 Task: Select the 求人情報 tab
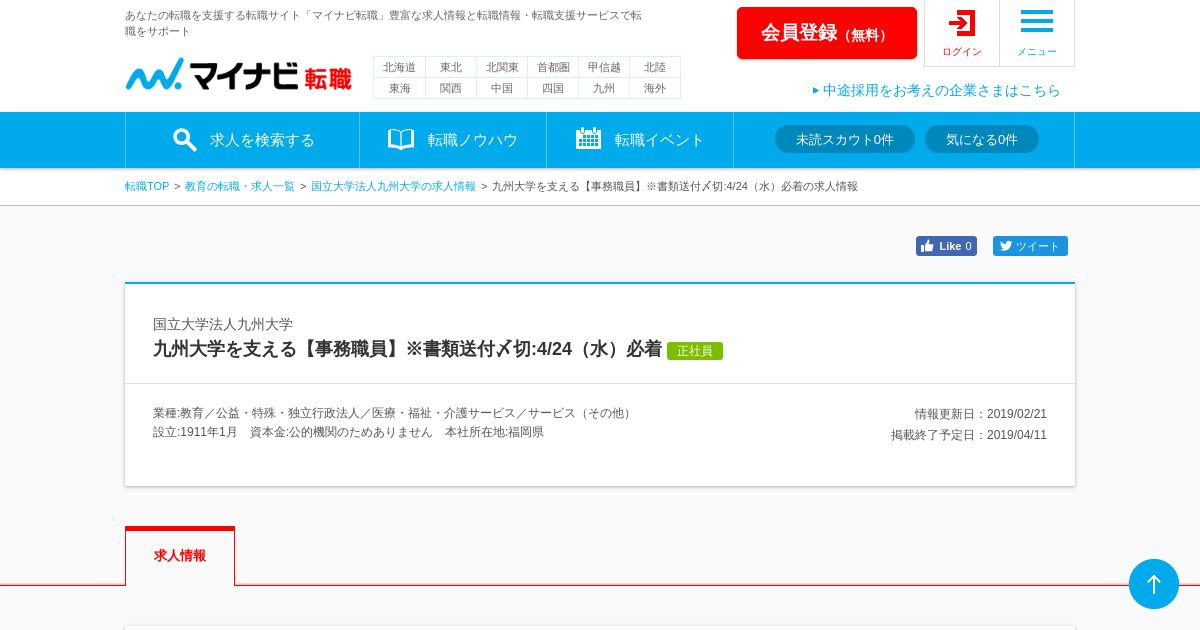180,556
